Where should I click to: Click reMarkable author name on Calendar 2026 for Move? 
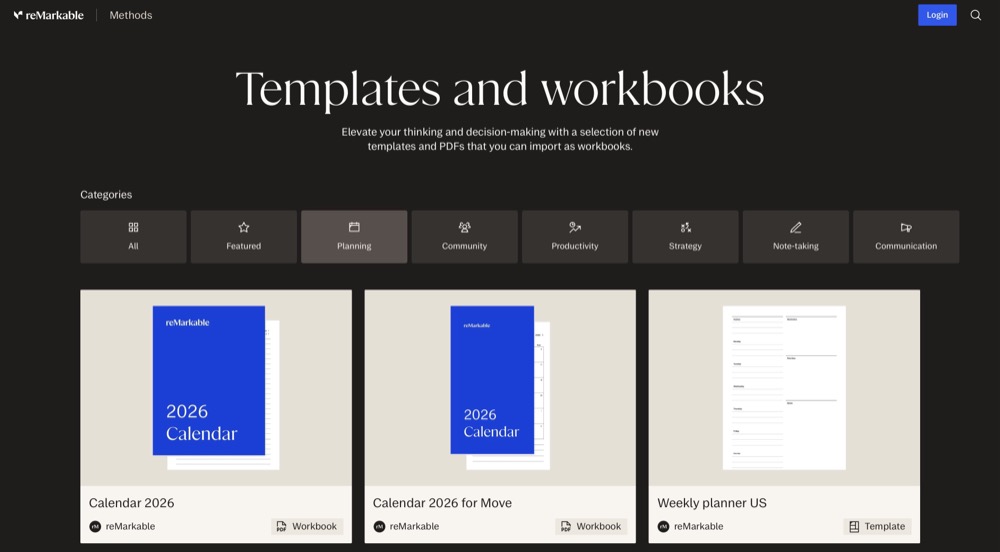[x=414, y=527]
